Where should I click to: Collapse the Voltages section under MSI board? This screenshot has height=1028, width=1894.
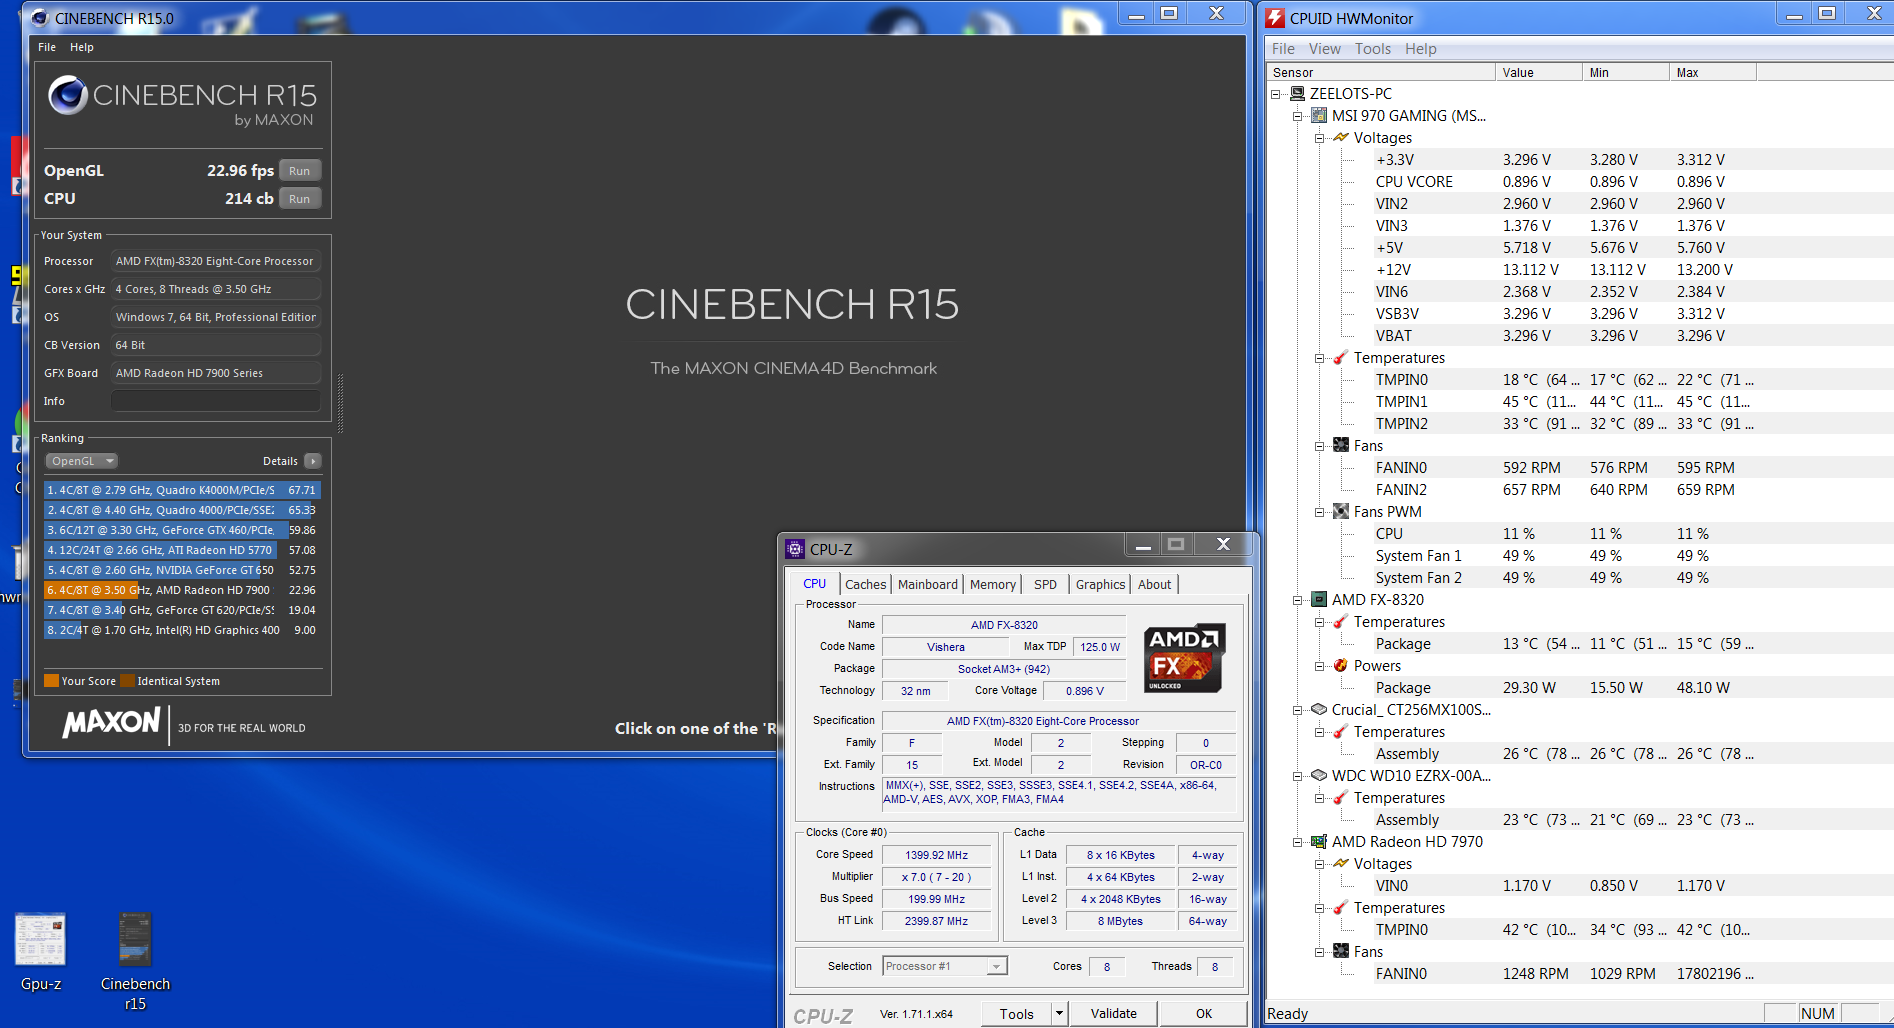(1319, 138)
